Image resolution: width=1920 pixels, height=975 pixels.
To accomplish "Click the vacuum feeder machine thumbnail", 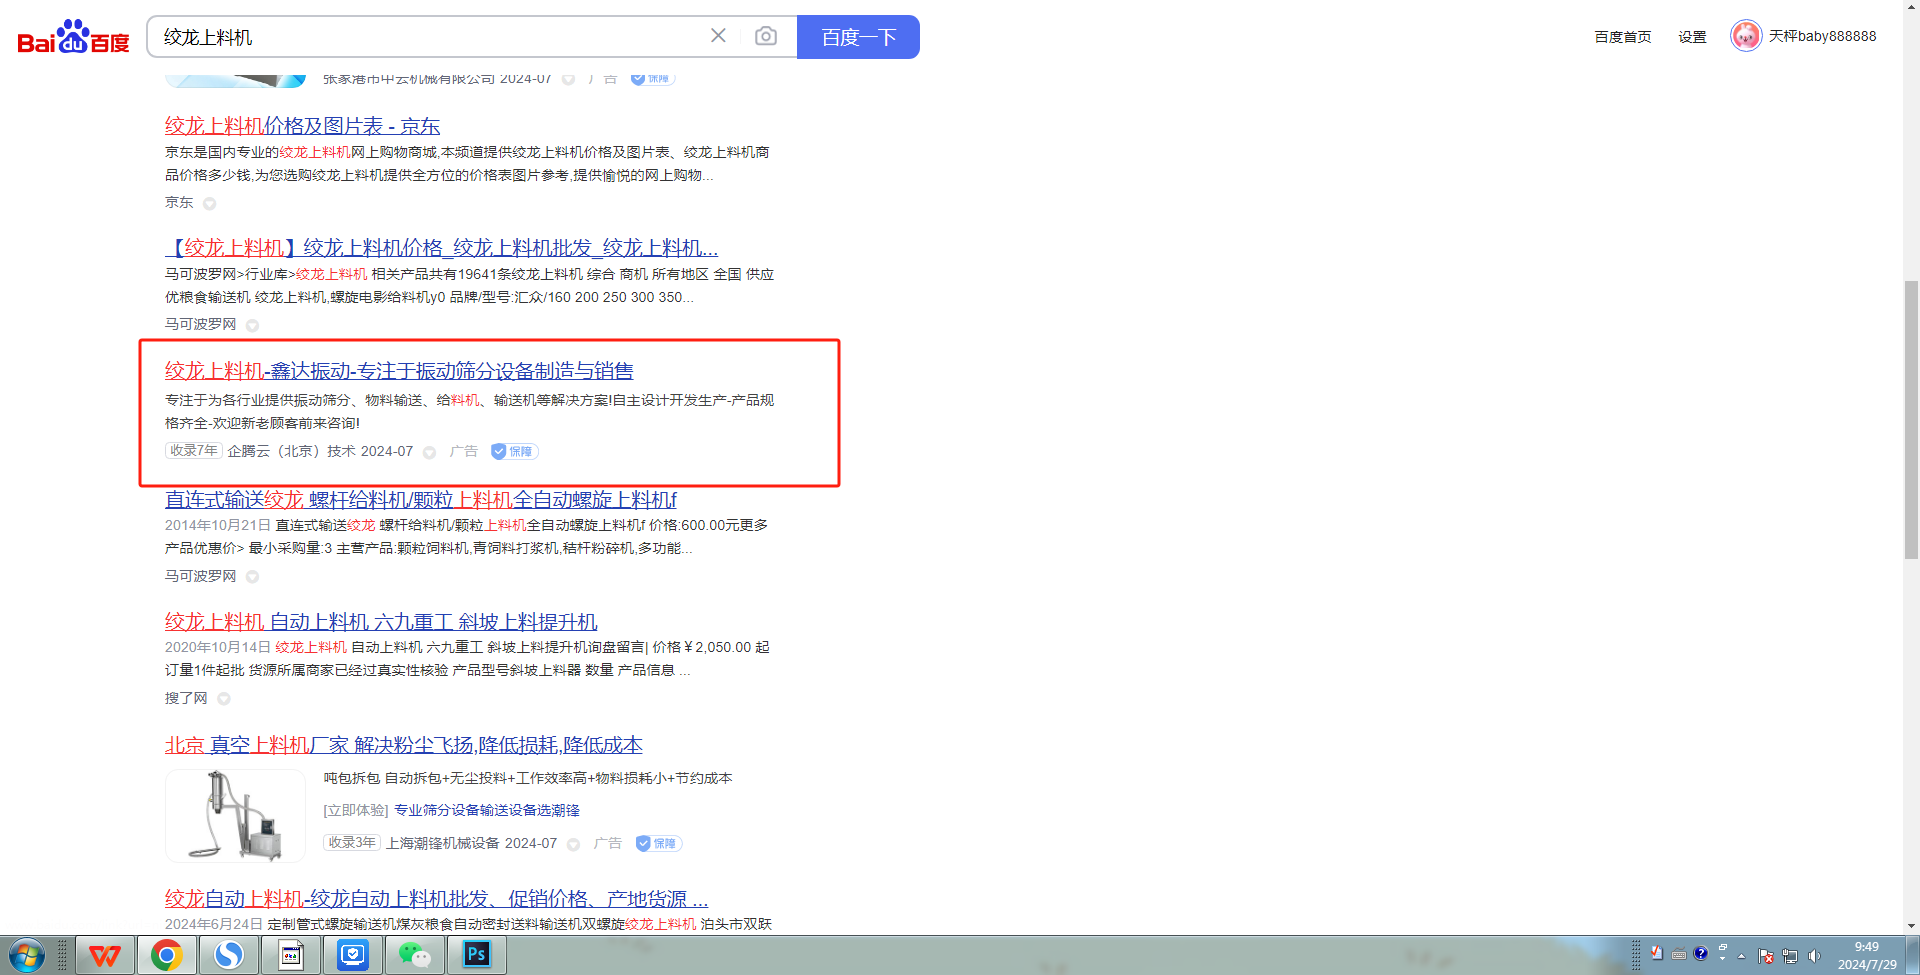I will click(x=235, y=815).
